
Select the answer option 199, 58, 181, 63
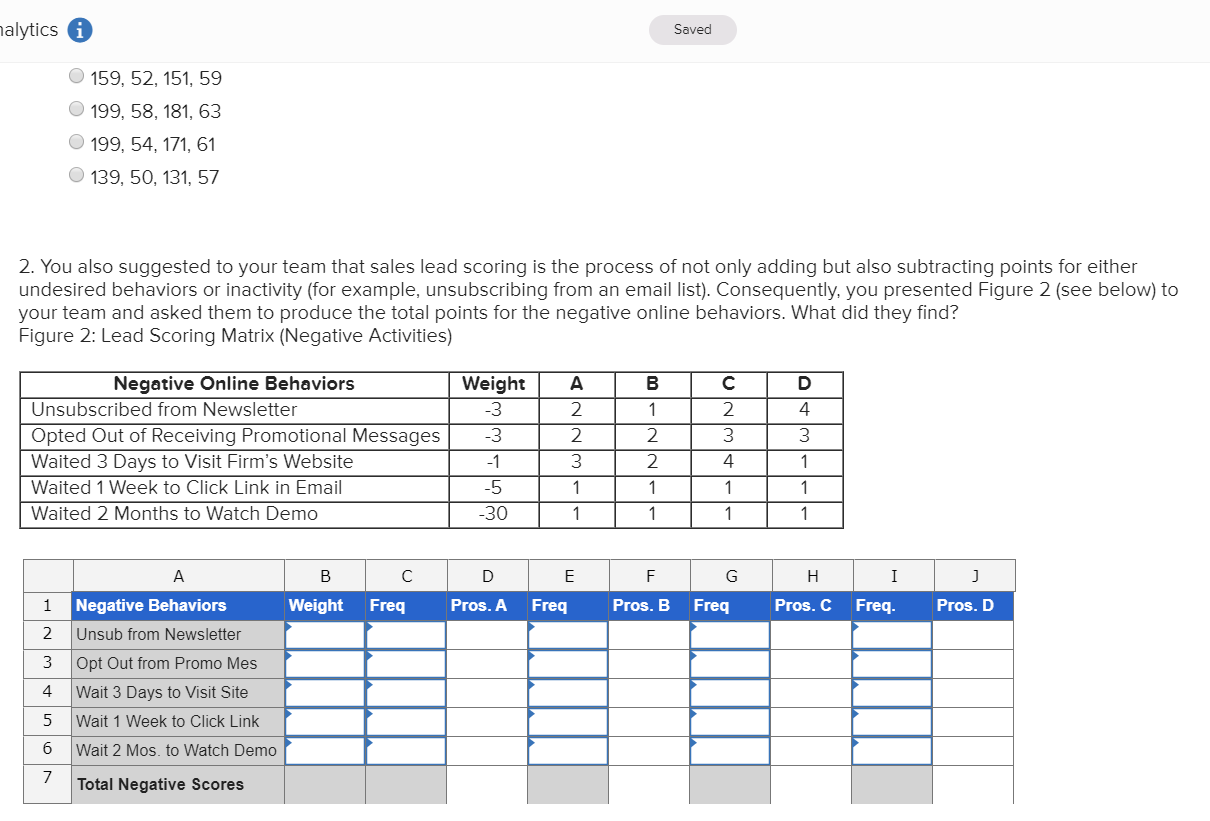[x=77, y=109]
